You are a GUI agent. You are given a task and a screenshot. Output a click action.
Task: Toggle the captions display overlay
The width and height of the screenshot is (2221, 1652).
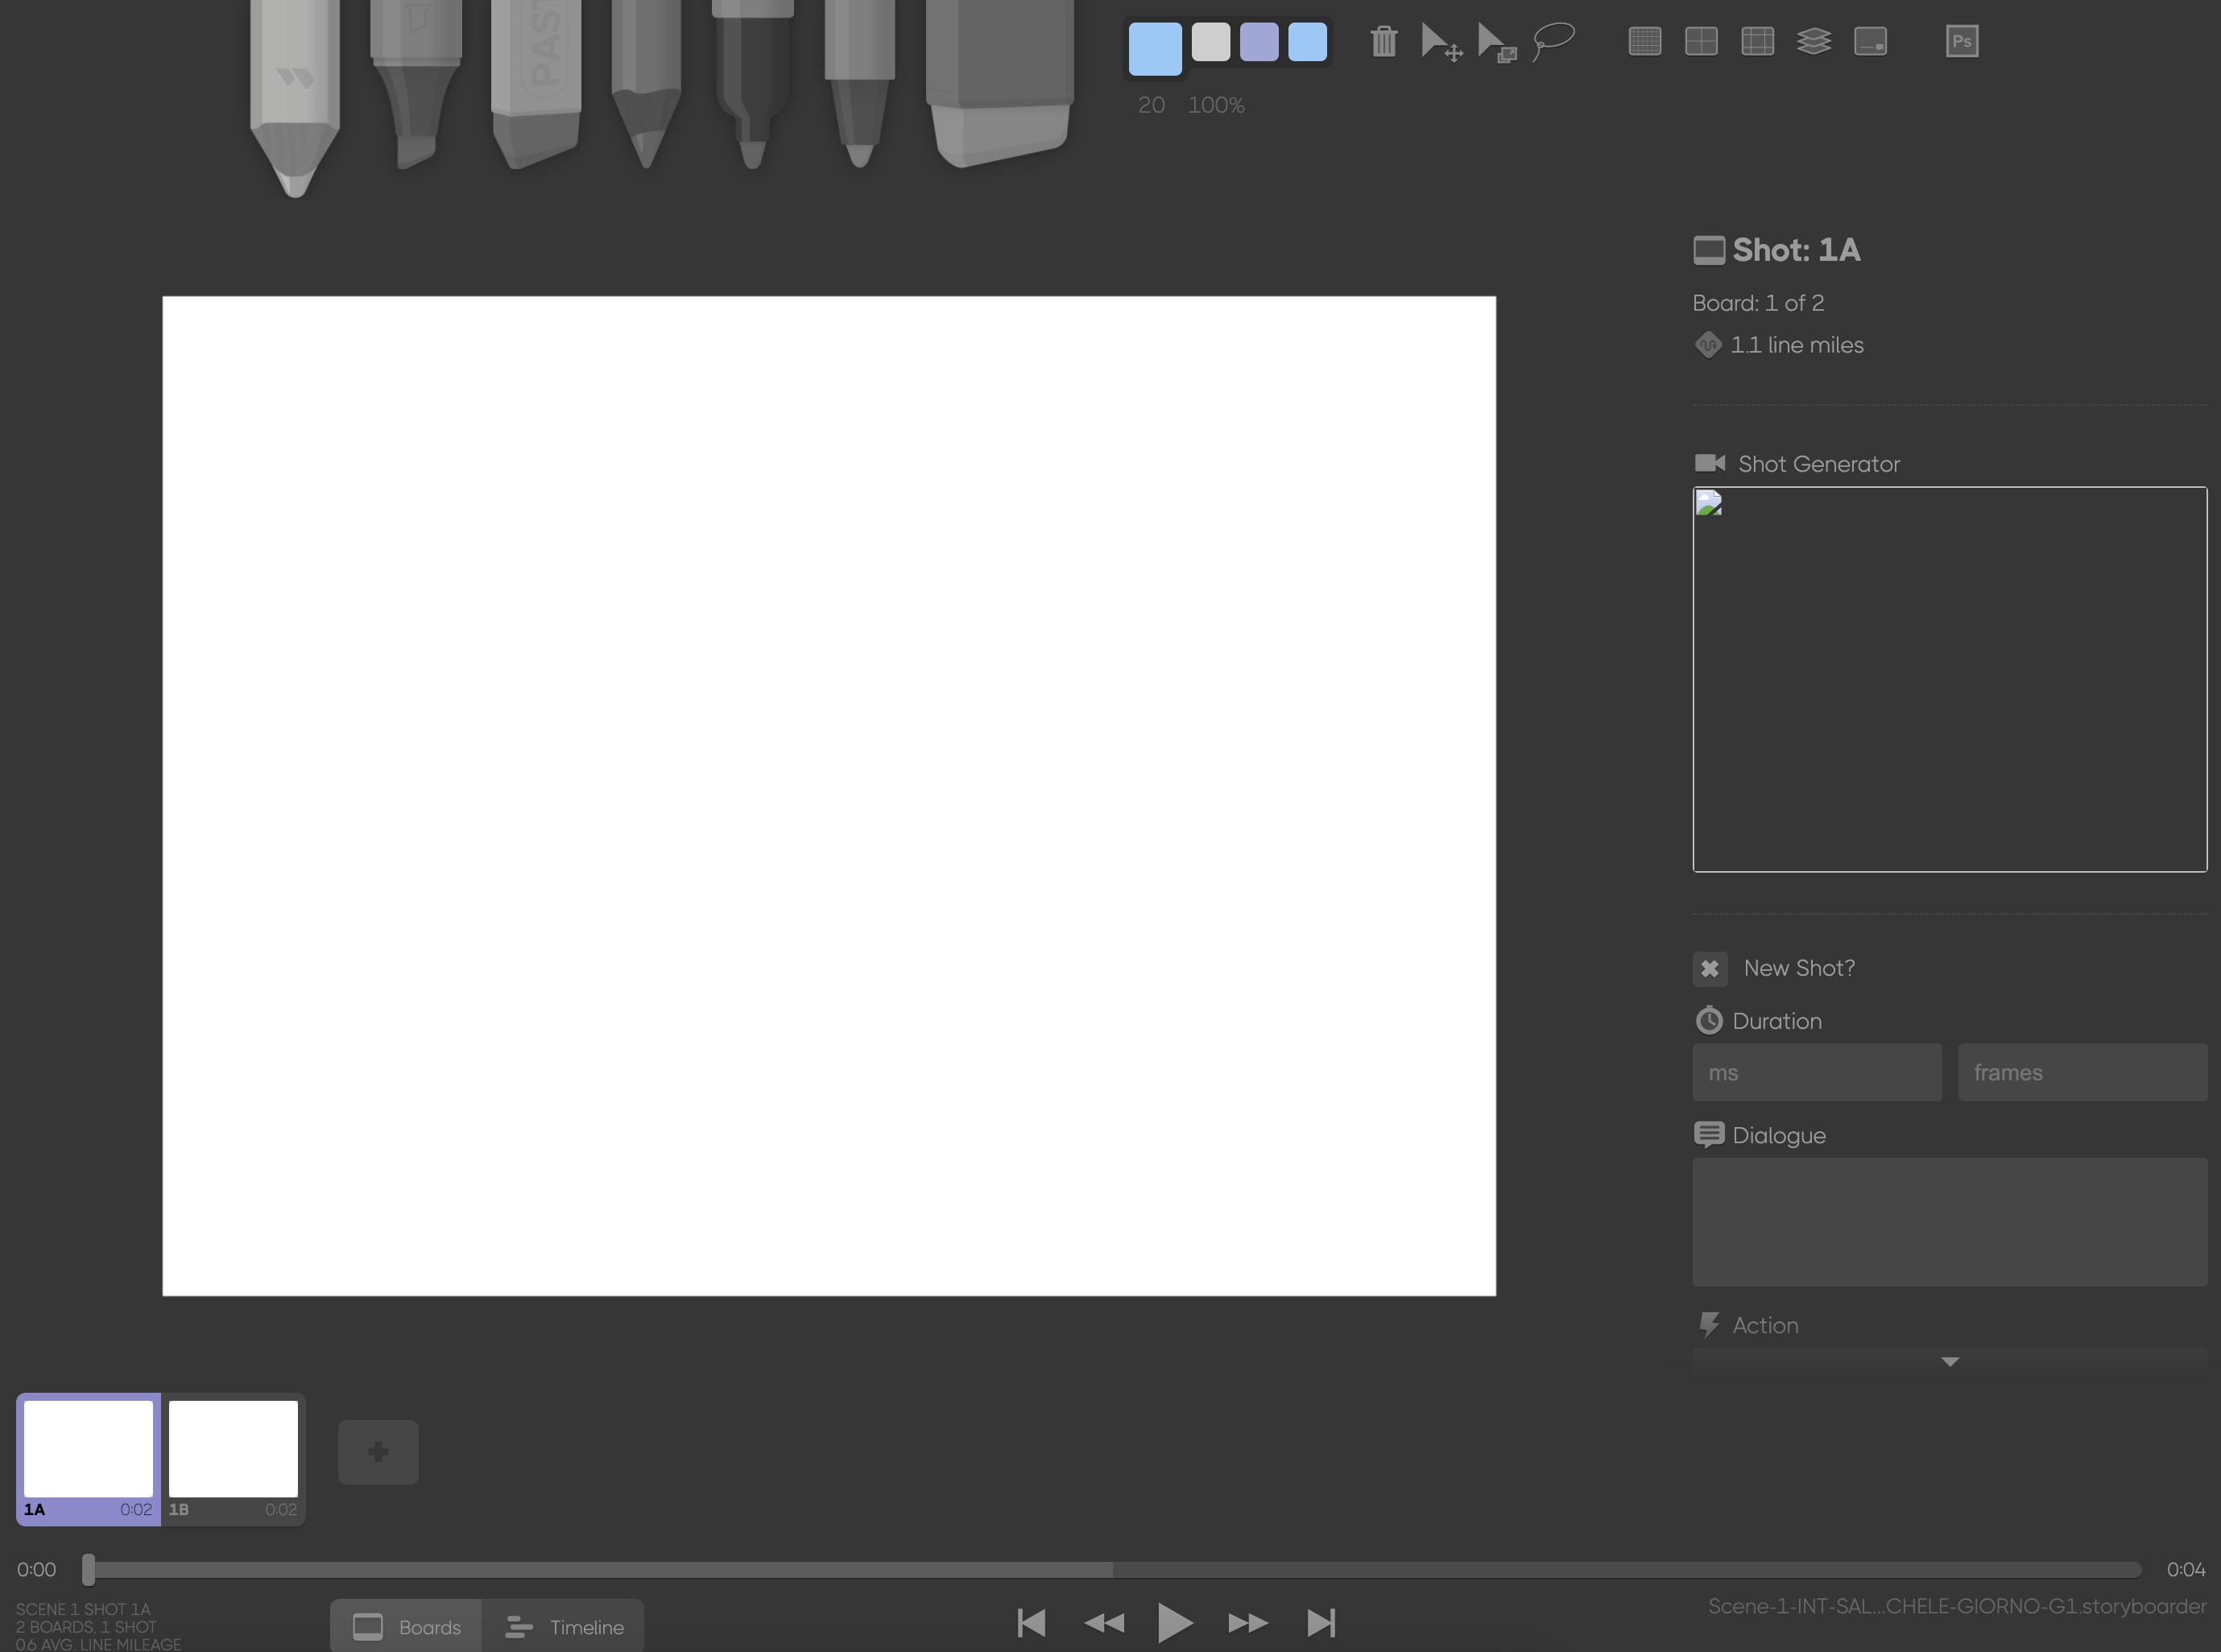(1870, 41)
